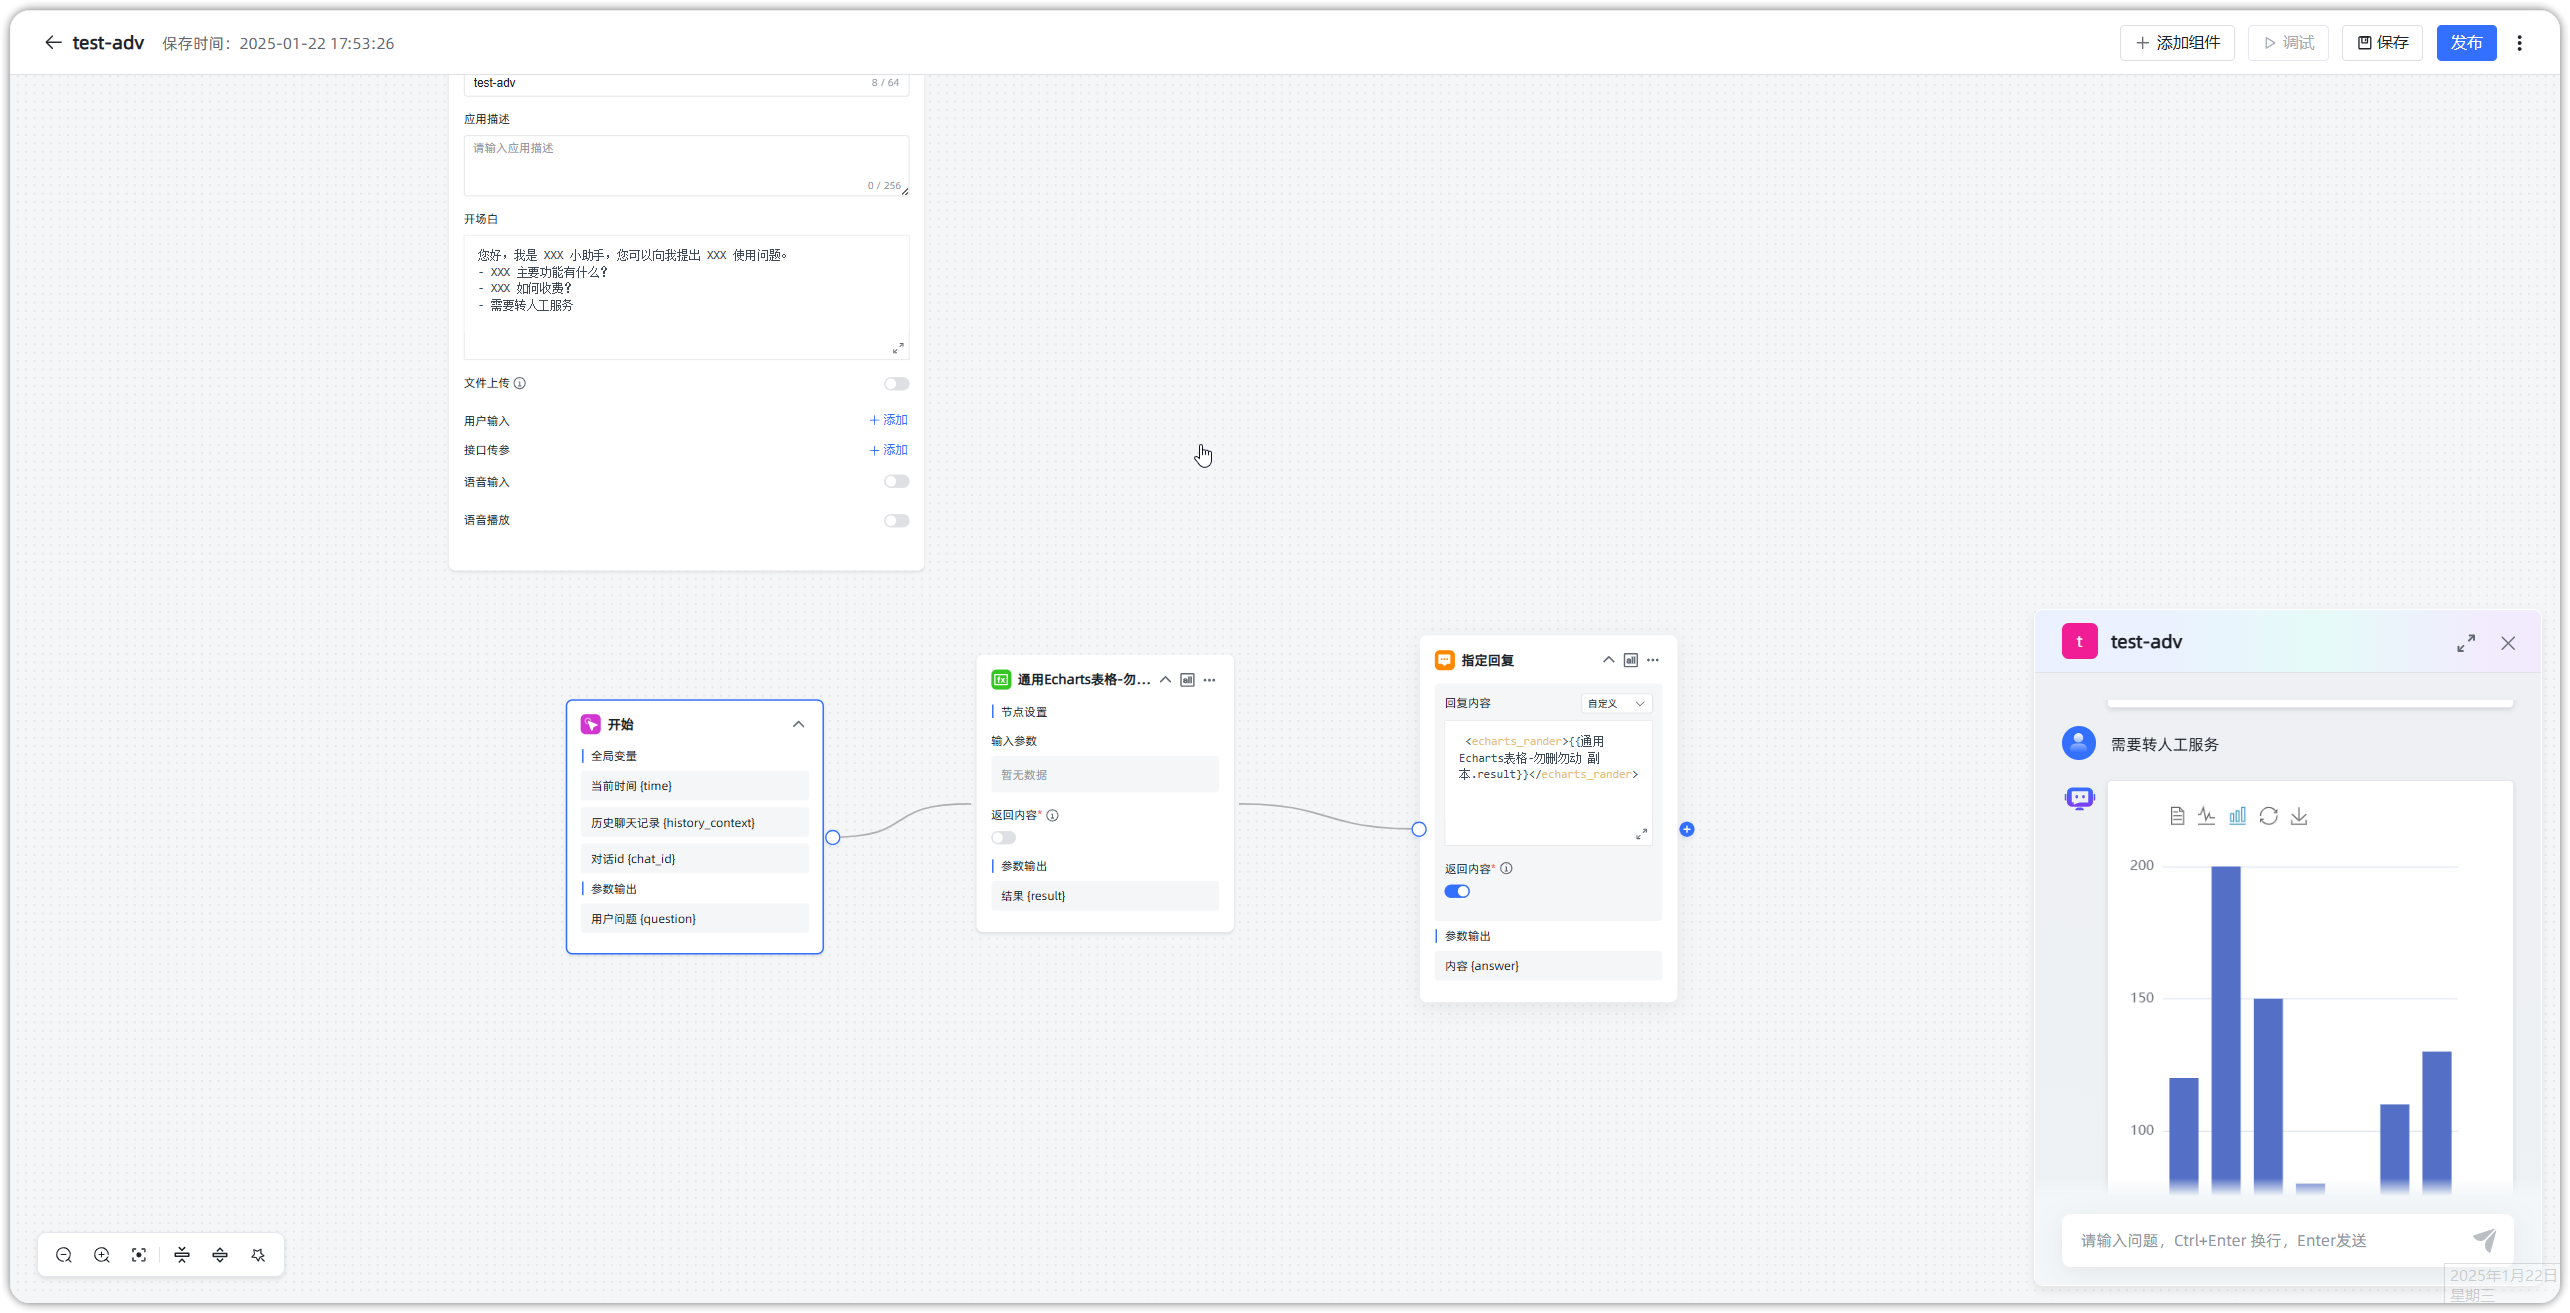
Task: Restore the chart with refresh icon
Action: (2268, 816)
